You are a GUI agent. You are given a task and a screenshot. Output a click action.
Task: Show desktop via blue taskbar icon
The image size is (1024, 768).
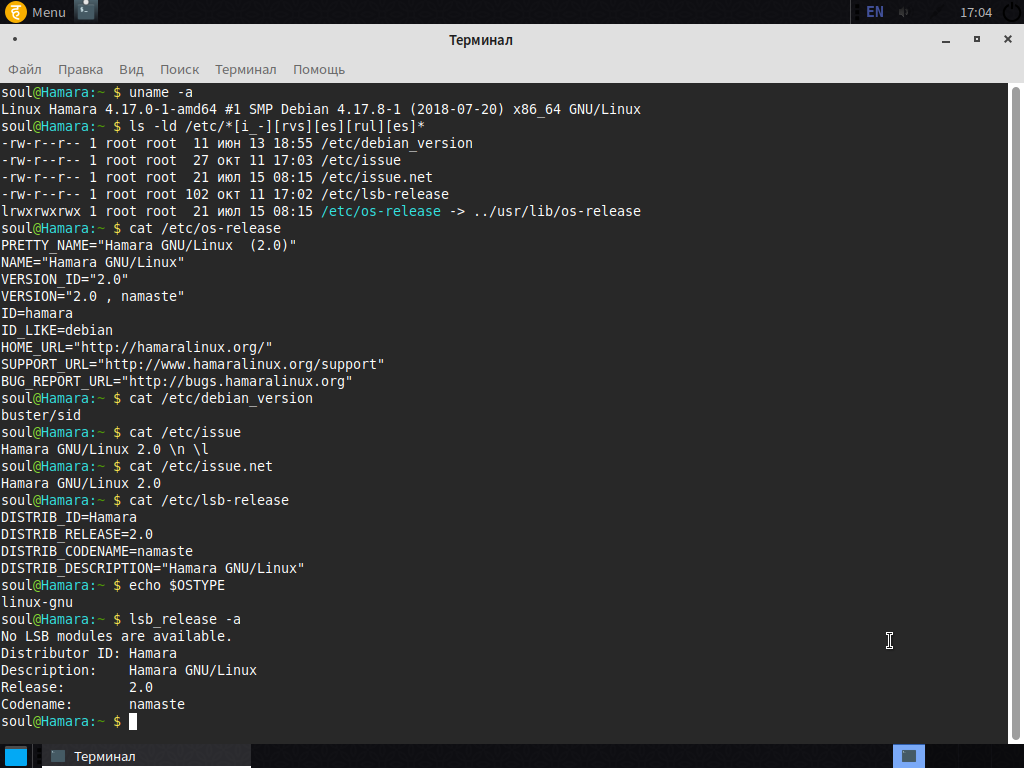16,756
